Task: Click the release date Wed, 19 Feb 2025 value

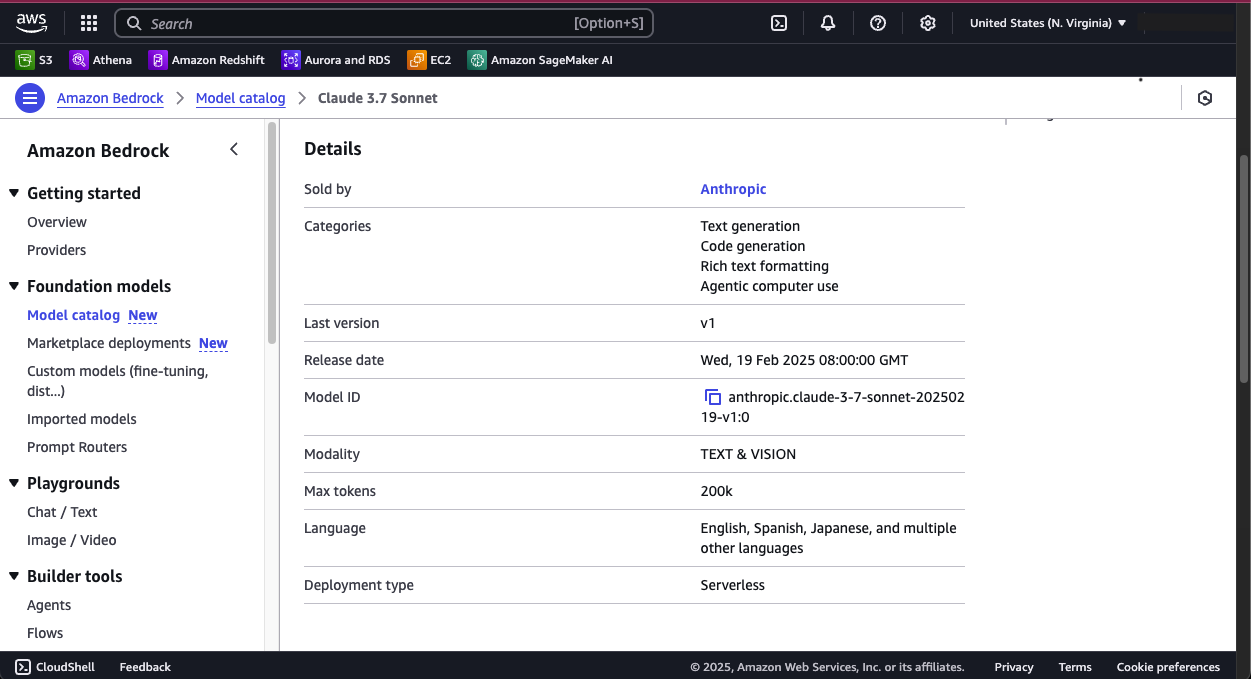Action: tap(804, 360)
